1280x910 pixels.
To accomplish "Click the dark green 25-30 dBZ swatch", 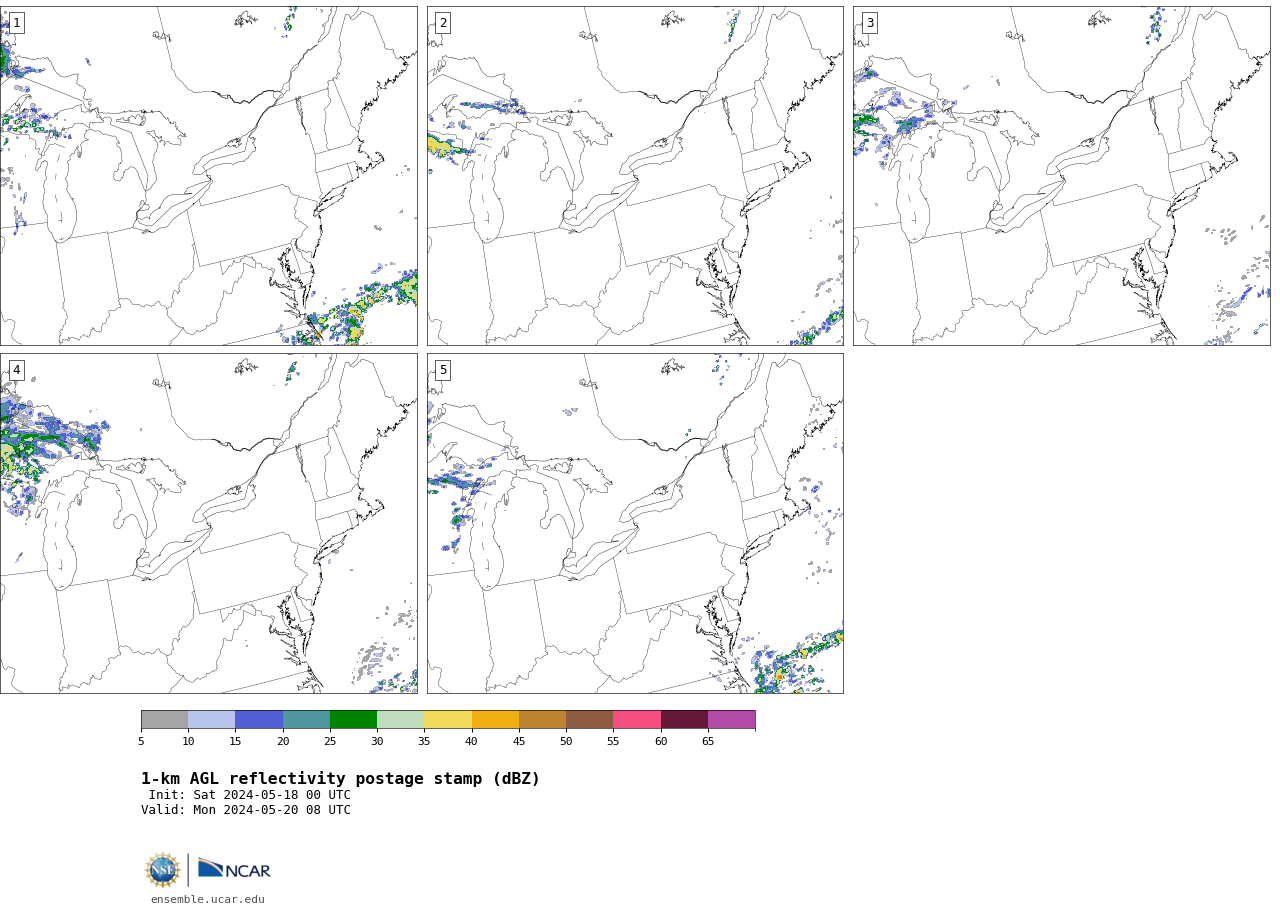I will 353,720.
